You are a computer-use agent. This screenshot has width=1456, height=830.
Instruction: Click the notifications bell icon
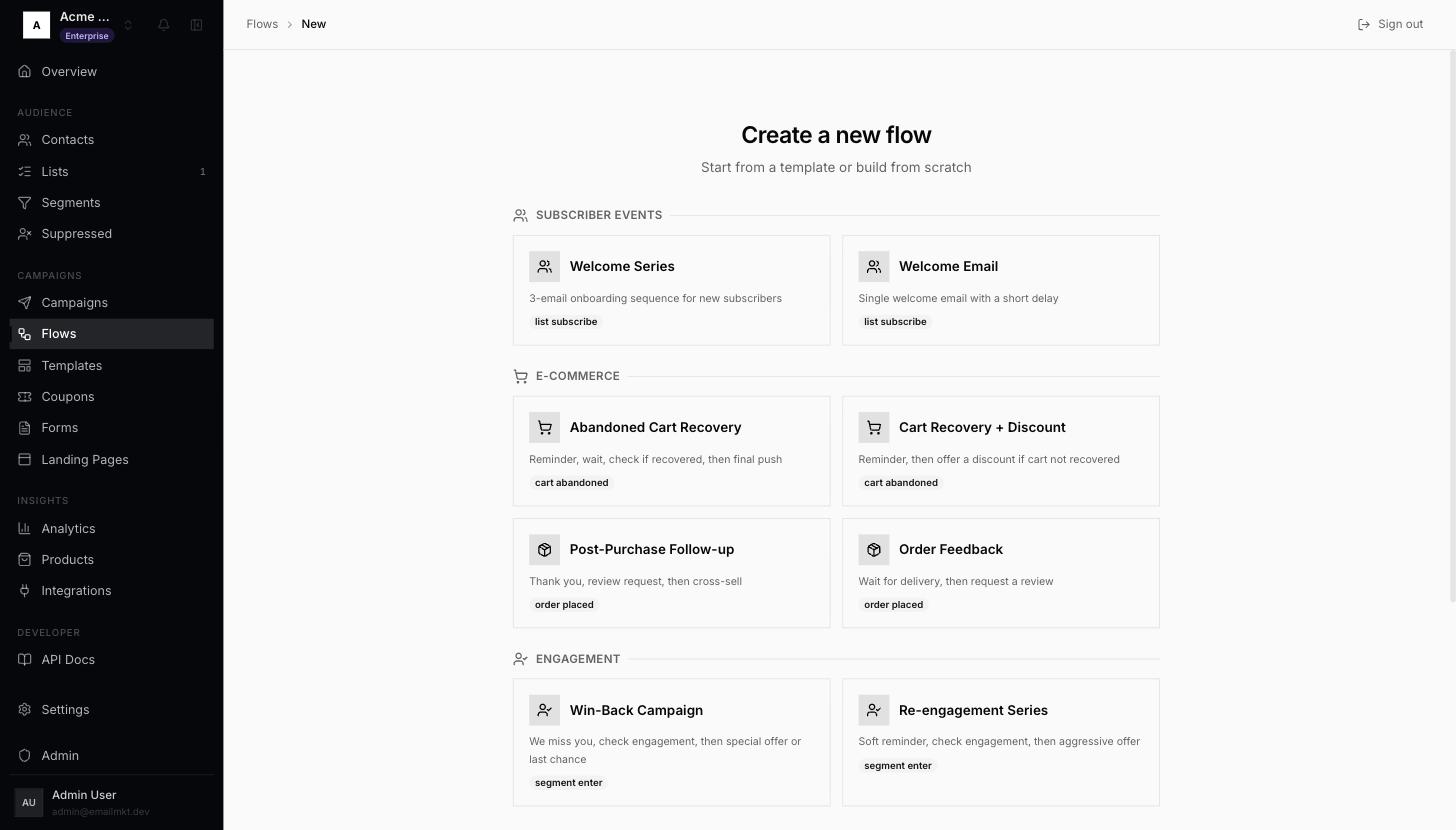pyautogui.click(x=164, y=25)
